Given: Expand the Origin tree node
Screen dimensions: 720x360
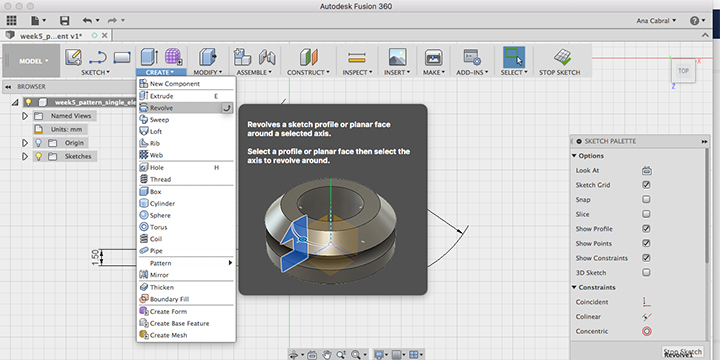Looking at the screenshot, I should [x=25, y=143].
